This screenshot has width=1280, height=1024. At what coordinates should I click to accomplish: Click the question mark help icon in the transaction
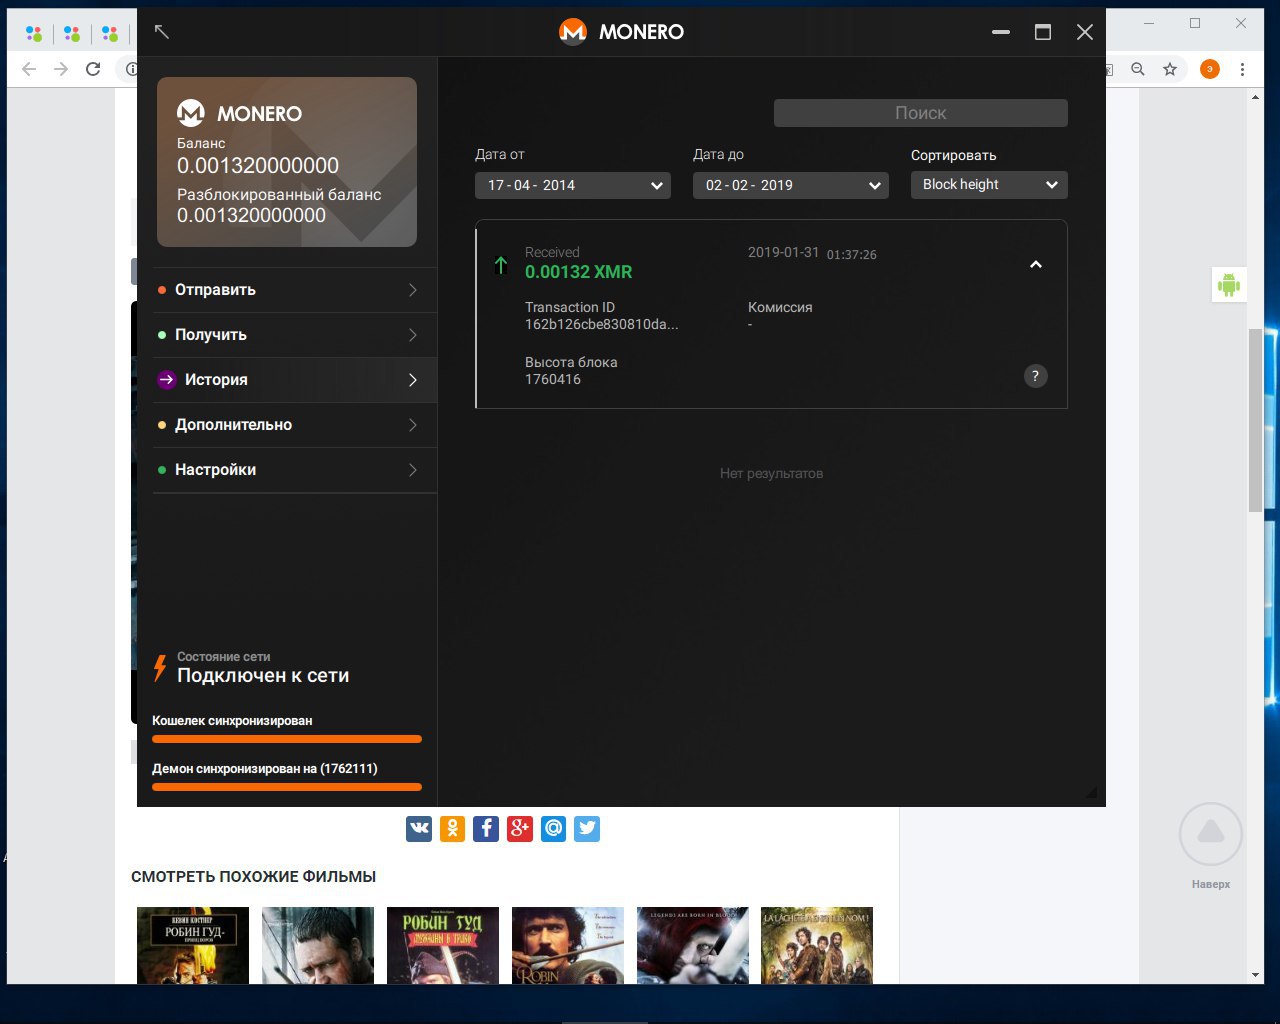(x=1035, y=376)
